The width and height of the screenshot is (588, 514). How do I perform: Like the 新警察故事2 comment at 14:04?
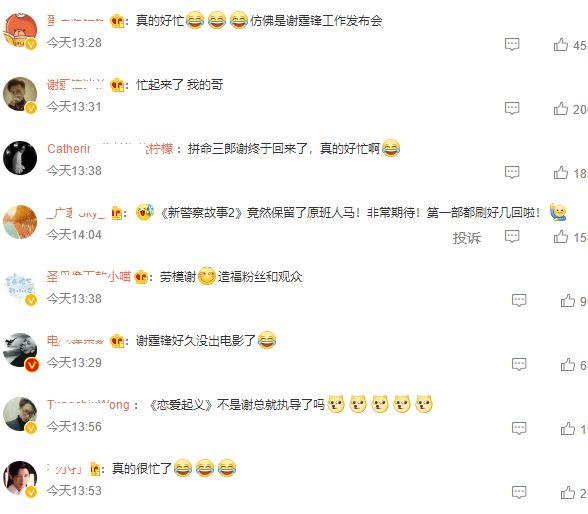(561, 237)
